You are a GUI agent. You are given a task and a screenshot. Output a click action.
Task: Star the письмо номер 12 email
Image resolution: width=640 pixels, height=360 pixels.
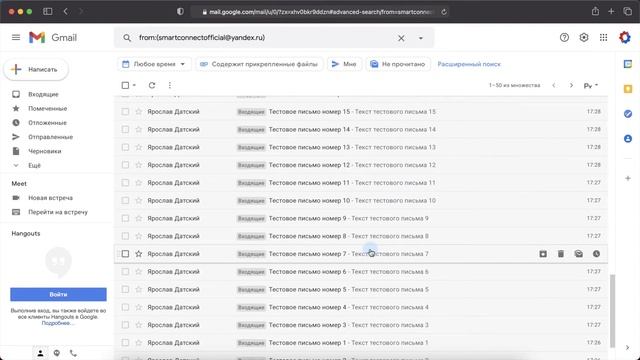[x=139, y=165]
